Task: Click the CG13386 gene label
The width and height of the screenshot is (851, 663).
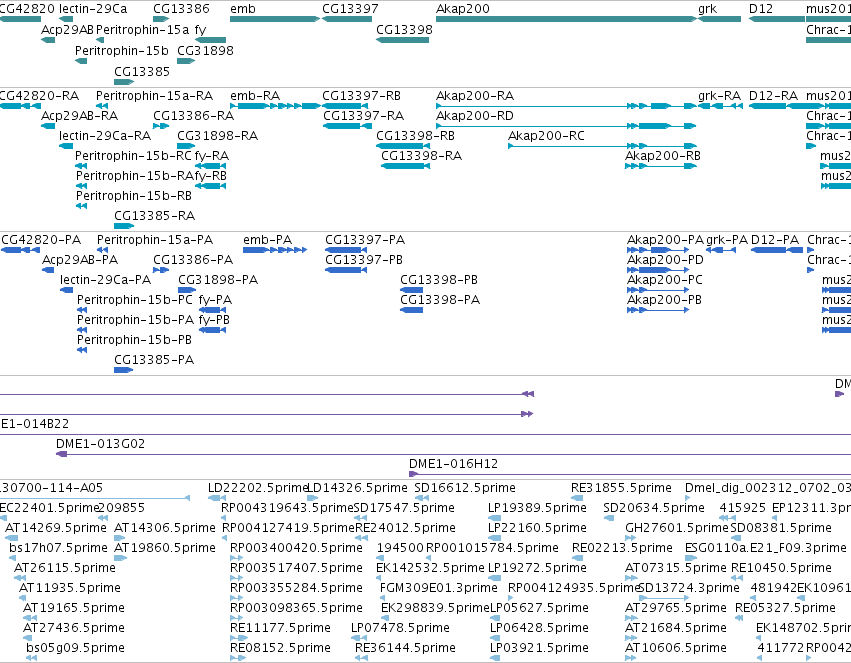Action: 181,9
